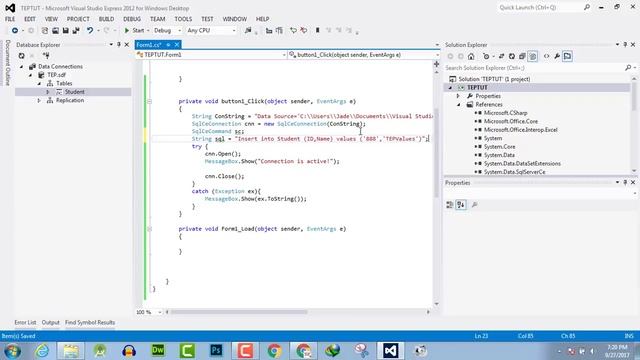The height and width of the screenshot is (360, 640).
Task: Select Solution 'TEPTUT' (1 project) item
Action: click(x=494, y=79)
